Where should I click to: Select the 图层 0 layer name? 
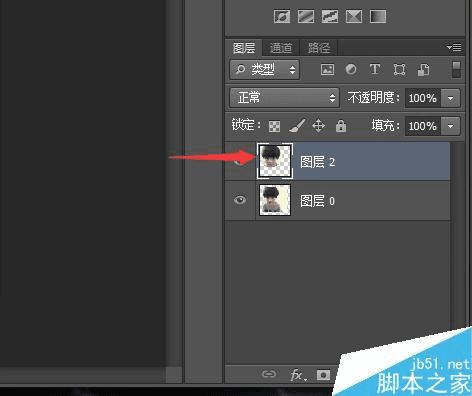(317, 201)
